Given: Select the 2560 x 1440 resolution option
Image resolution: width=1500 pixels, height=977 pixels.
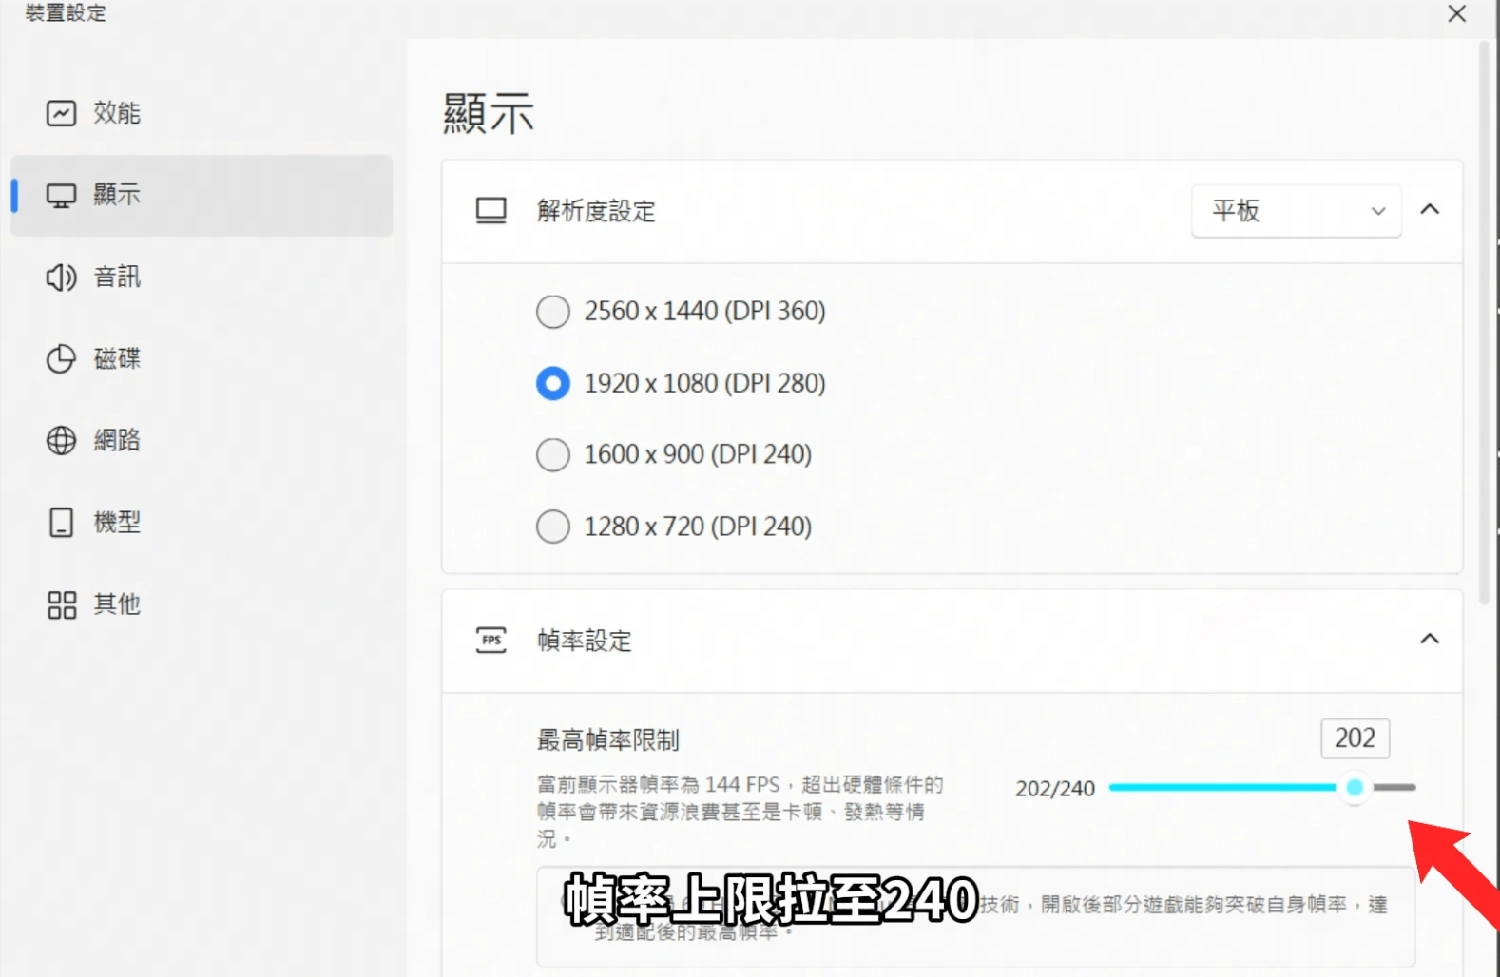Looking at the screenshot, I should coord(553,311).
